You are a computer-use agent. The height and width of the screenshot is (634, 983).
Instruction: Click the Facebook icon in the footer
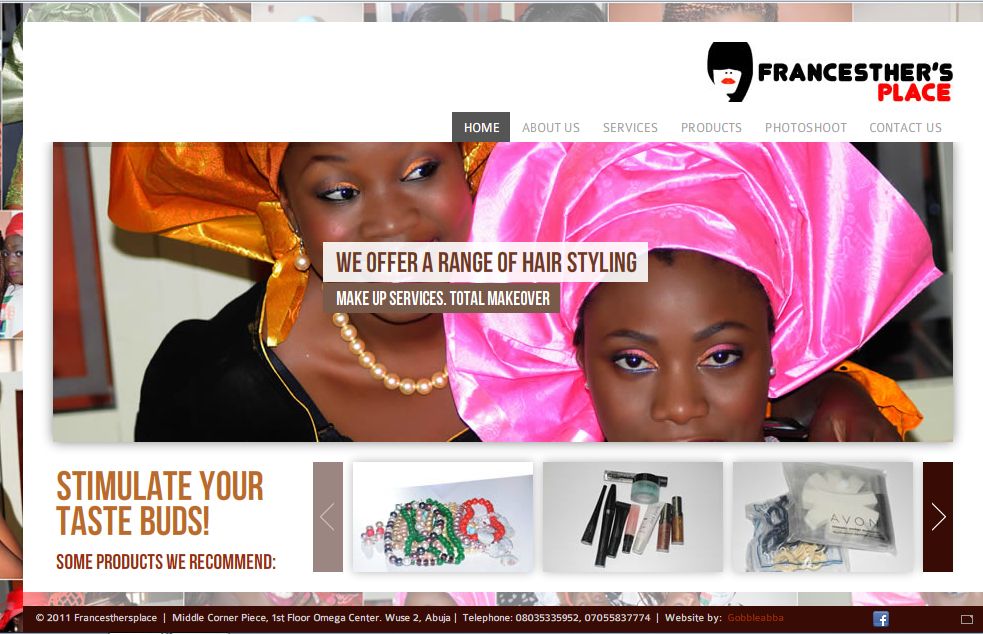click(881, 619)
